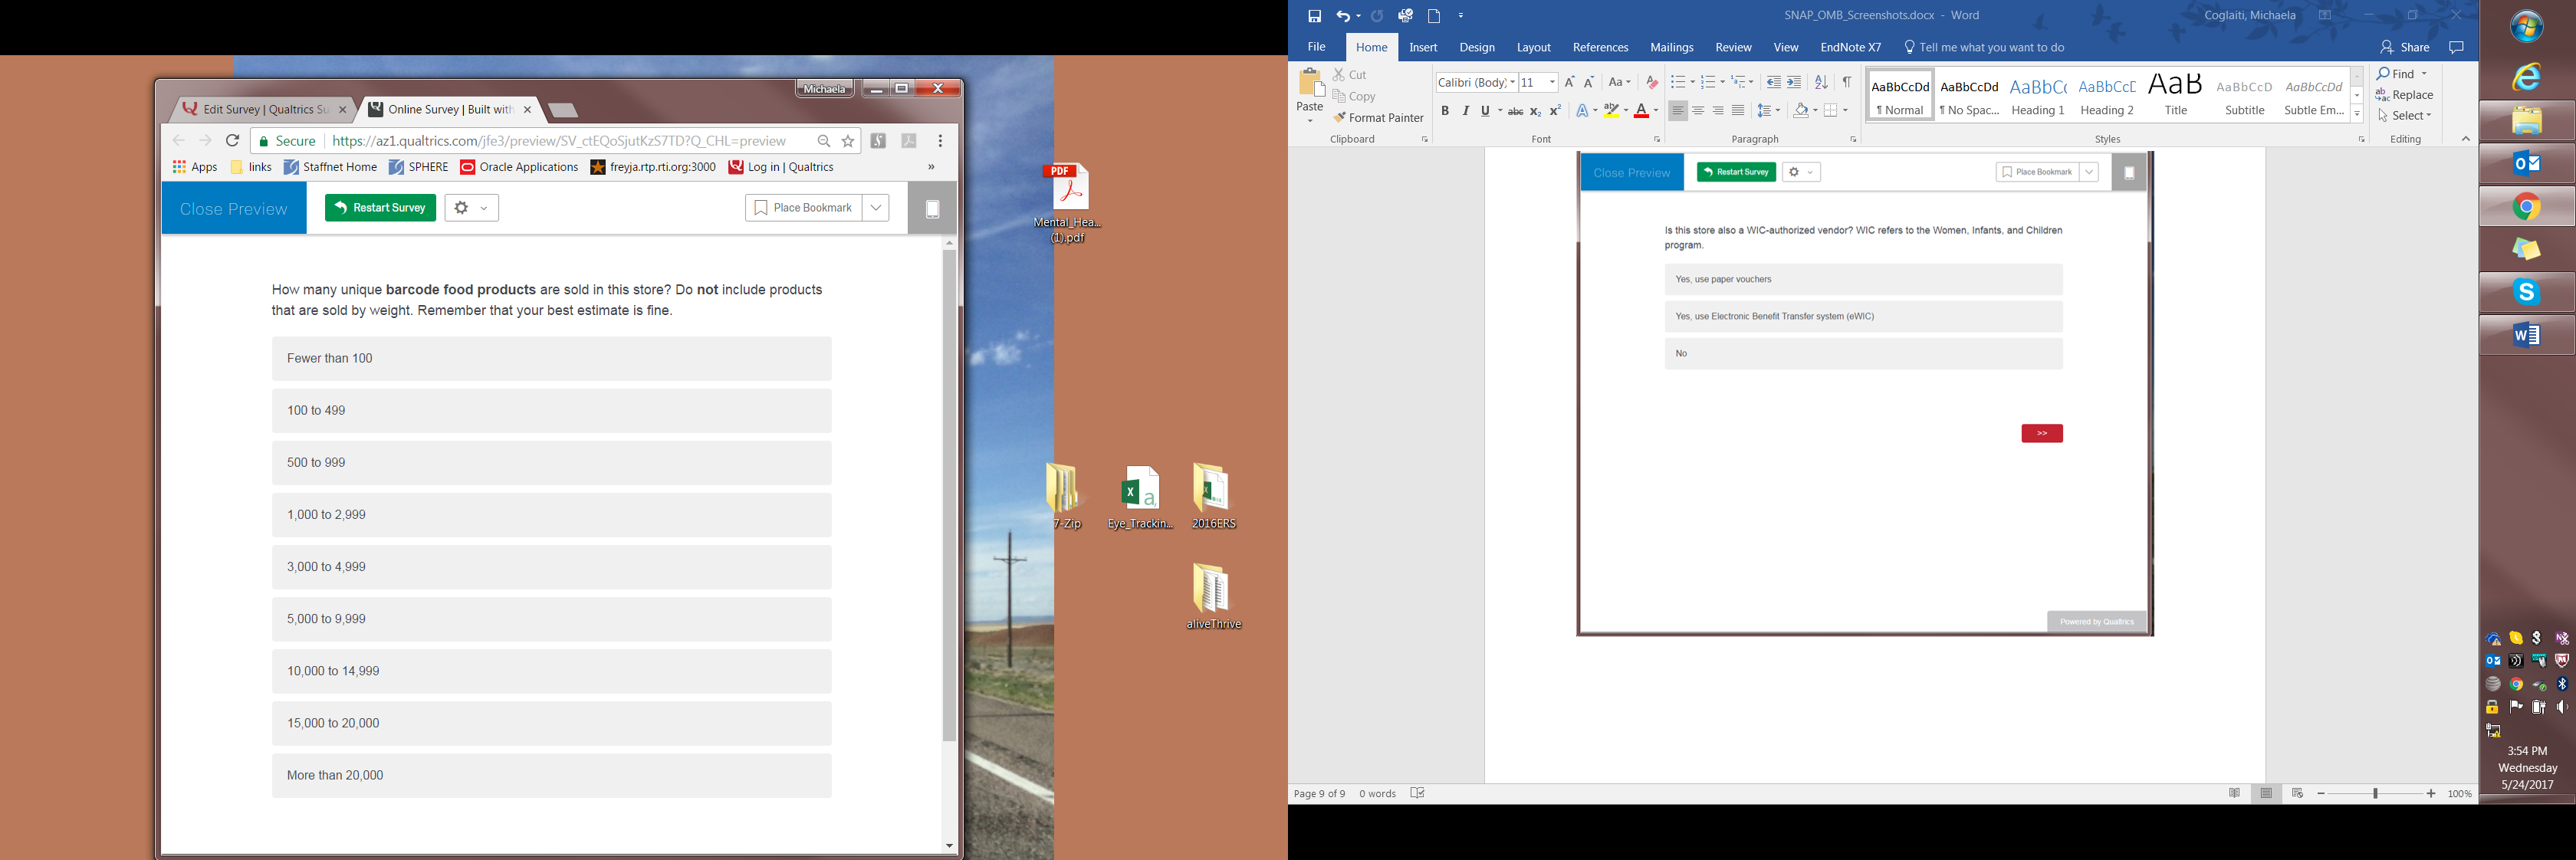This screenshot has width=2576, height=860.
Task: Click the green Restart Survey button
Action: point(380,208)
